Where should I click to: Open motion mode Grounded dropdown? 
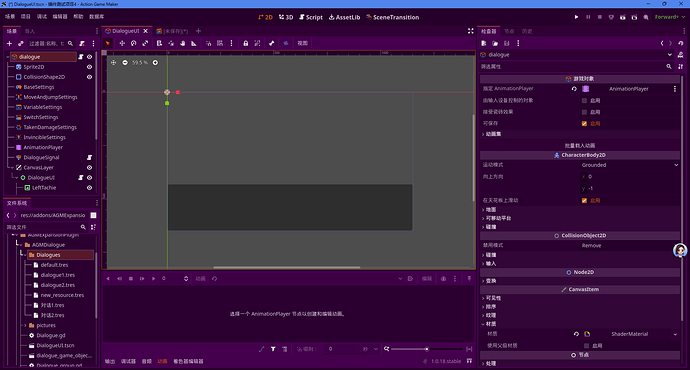[x=630, y=165]
